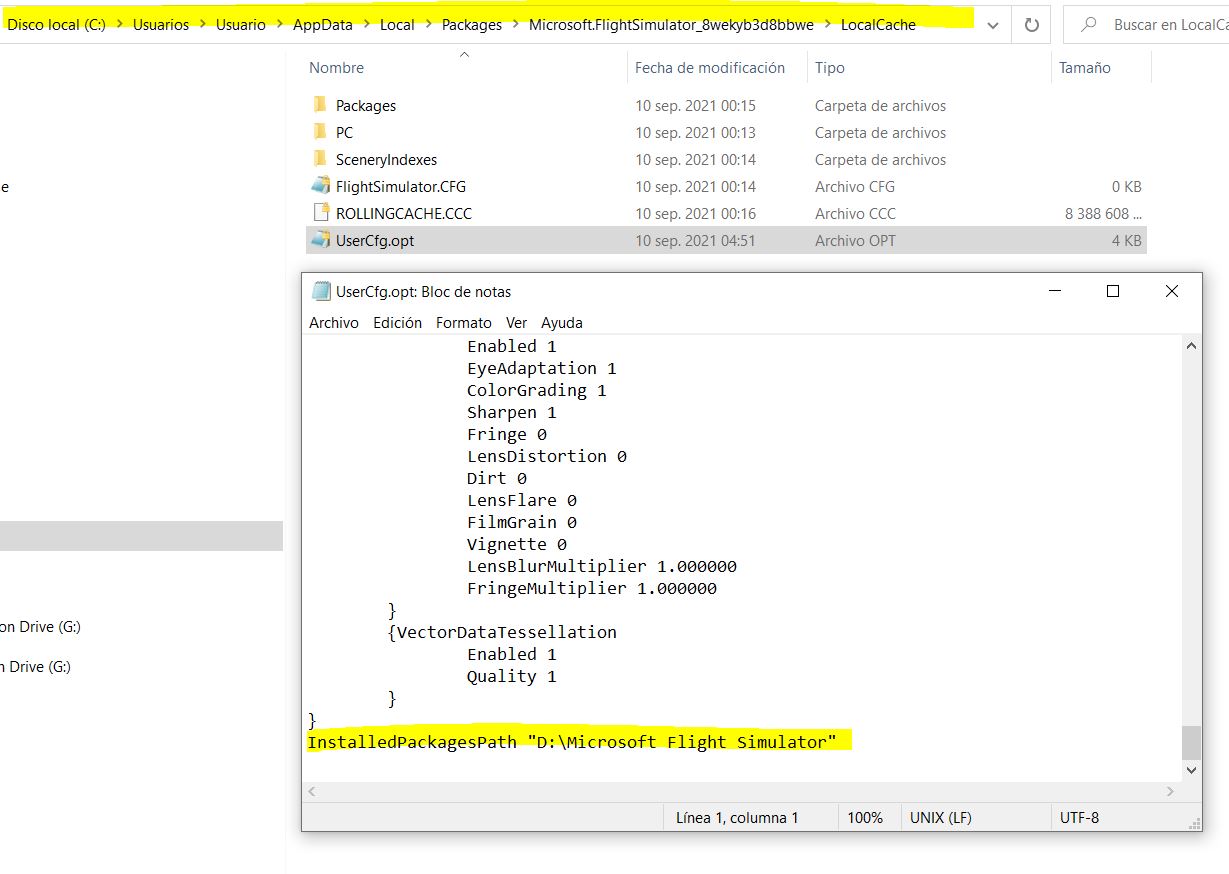Open the Ver menu in Notepad
The height and width of the screenshot is (874, 1229).
[x=516, y=323]
